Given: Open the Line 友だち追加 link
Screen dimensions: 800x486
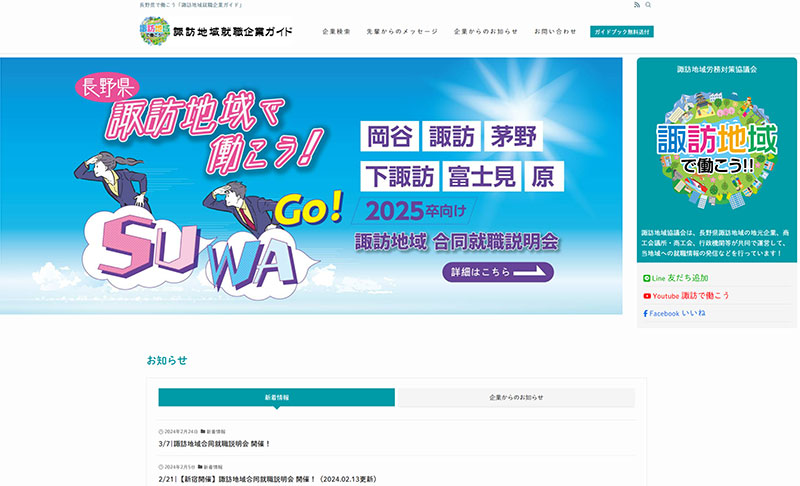Looking at the screenshot, I should [x=676, y=278].
